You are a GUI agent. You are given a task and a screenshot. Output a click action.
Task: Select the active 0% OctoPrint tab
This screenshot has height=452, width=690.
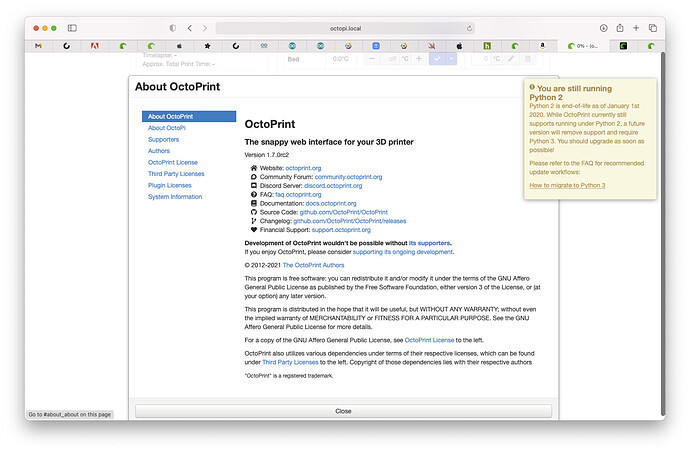click(x=583, y=46)
